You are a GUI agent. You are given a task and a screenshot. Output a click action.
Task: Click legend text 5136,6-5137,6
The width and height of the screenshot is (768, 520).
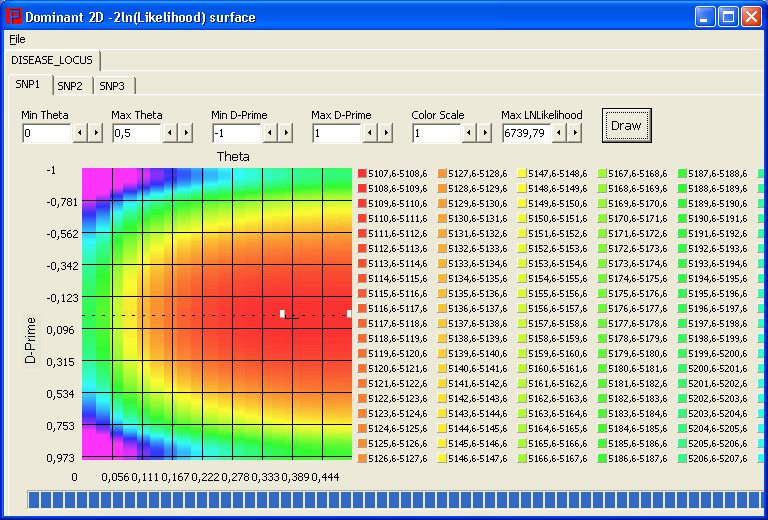tap(478, 308)
